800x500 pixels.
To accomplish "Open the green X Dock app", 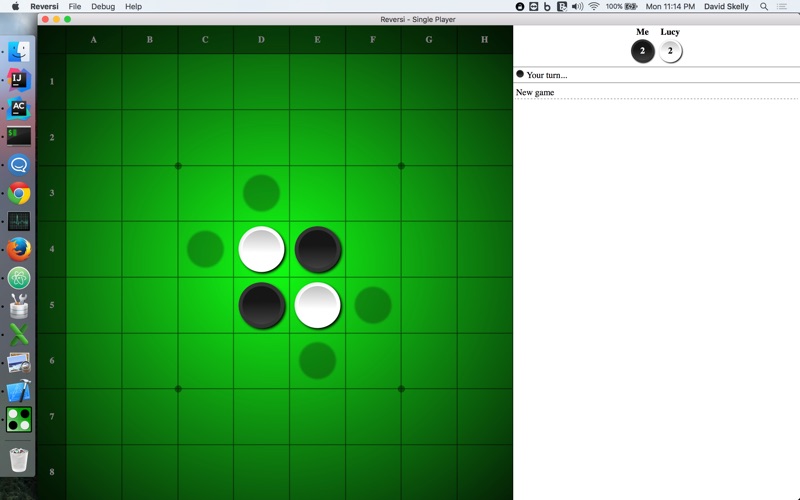I will (19, 335).
